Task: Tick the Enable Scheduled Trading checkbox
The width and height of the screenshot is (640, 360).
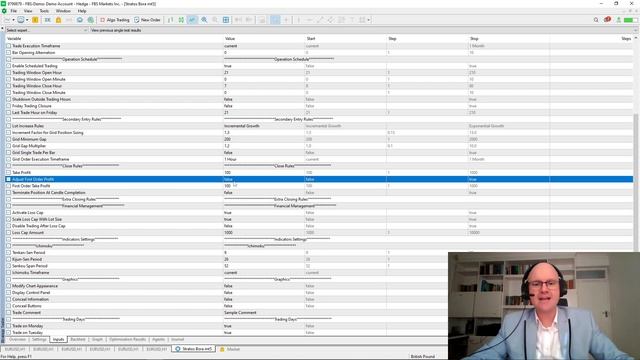Action: click(x=9, y=66)
